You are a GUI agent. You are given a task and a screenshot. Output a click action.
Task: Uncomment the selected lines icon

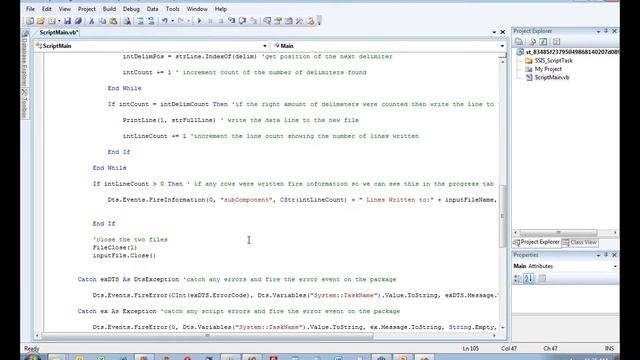click(x=151, y=21)
